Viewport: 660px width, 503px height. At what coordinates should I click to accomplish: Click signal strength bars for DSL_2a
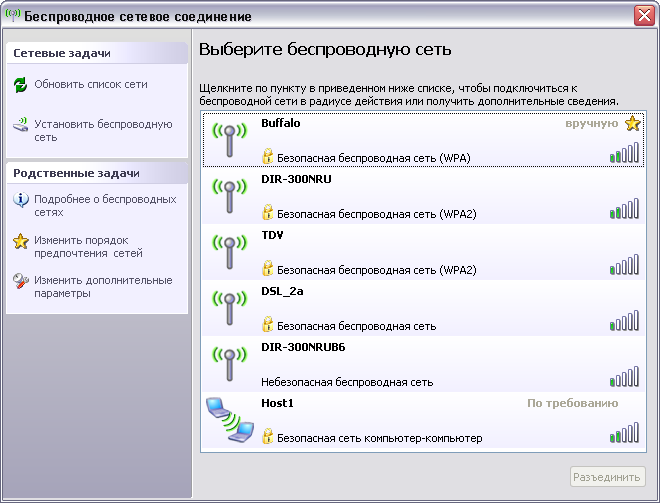[624, 320]
